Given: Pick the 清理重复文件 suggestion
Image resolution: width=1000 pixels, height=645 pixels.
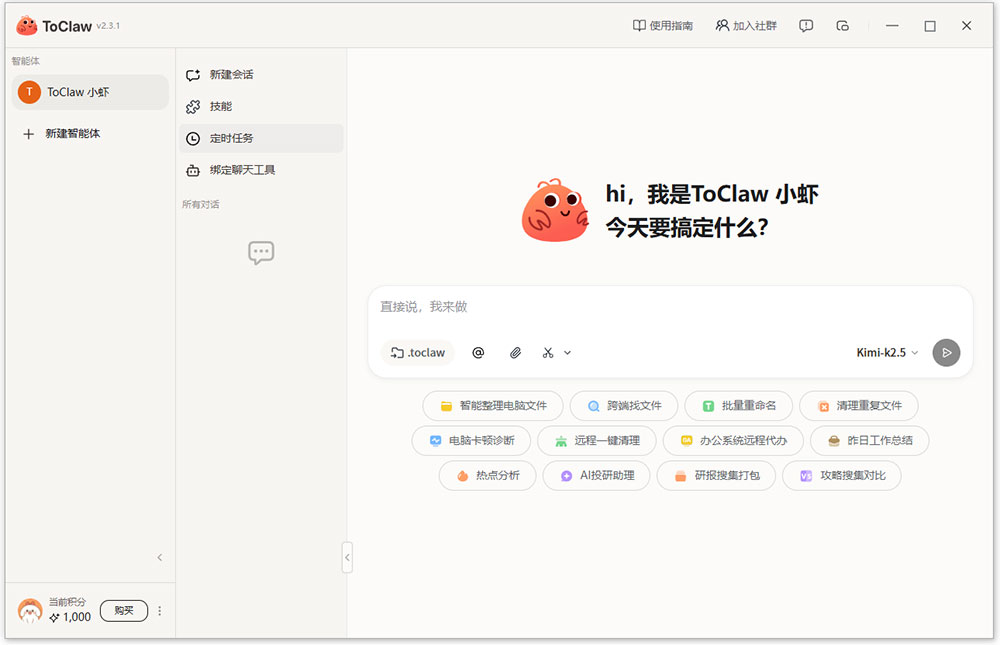Looking at the screenshot, I should tap(859, 406).
